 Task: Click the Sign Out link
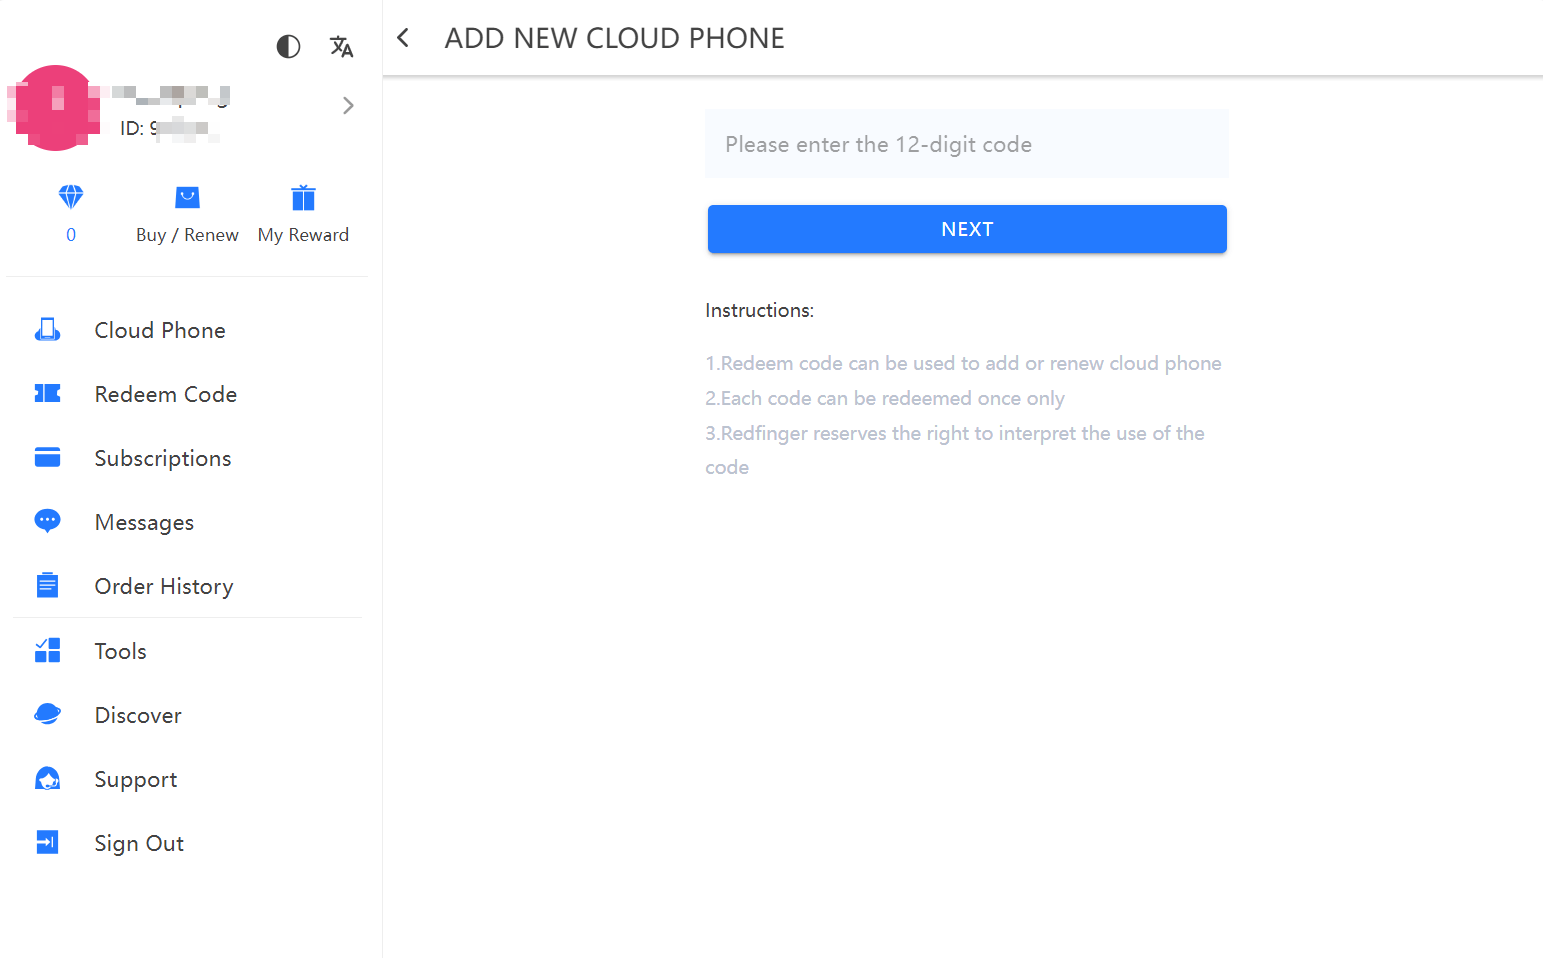[x=139, y=842]
